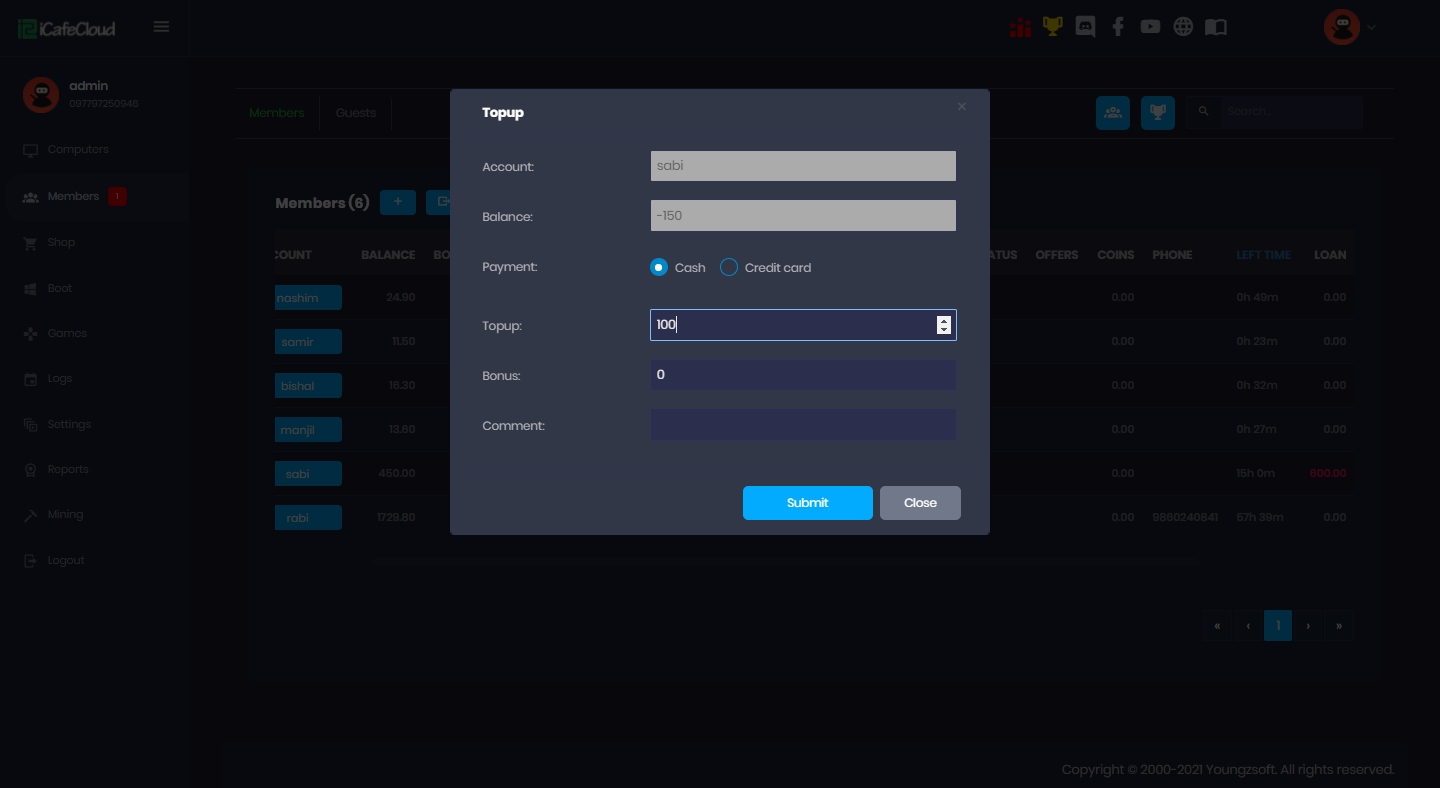This screenshot has height=788, width=1440.
Task: Go to next page arrow
Action: pos(1308,626)
